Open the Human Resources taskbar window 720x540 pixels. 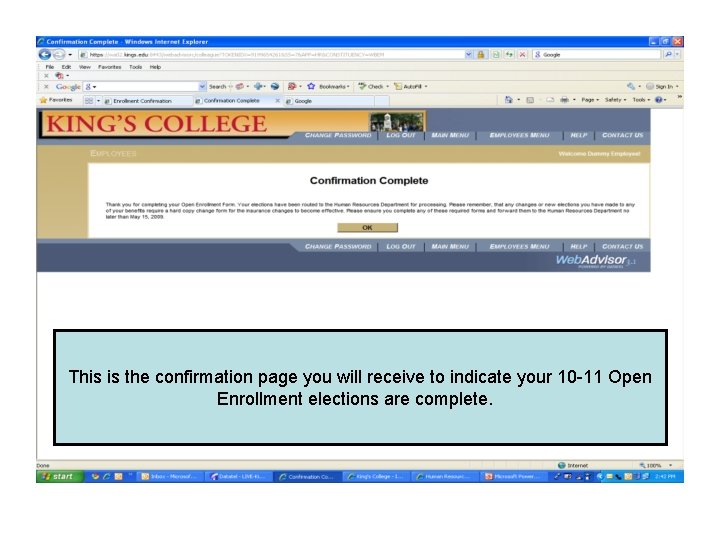pyautogui.click(x=445, y=477)
